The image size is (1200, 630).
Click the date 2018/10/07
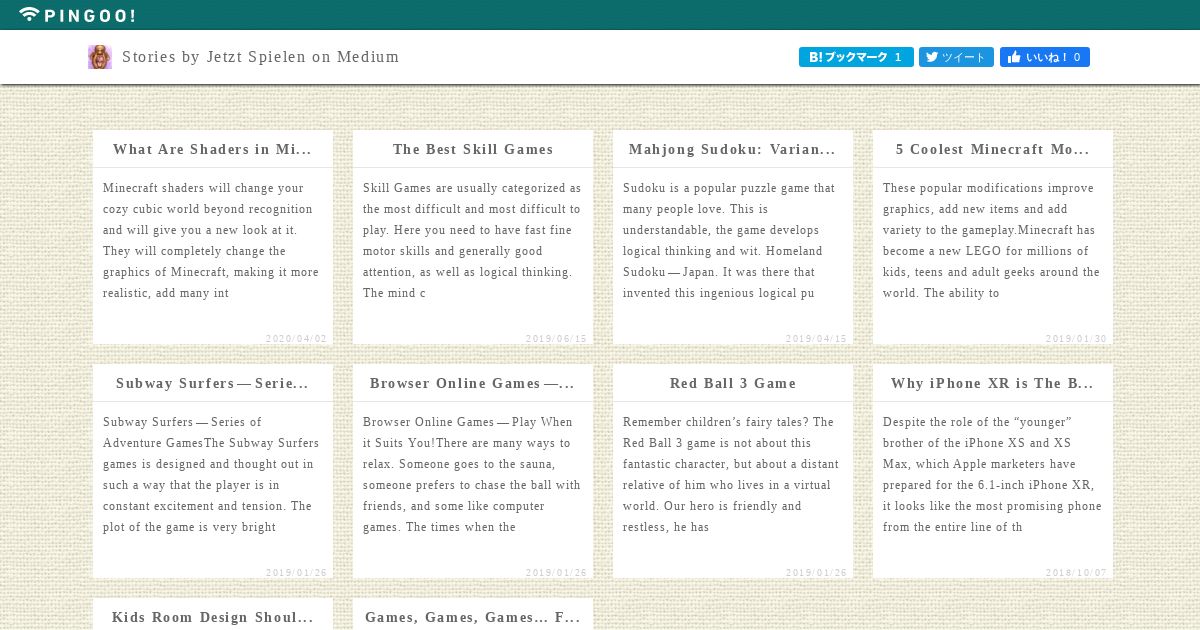(1076, 573)
